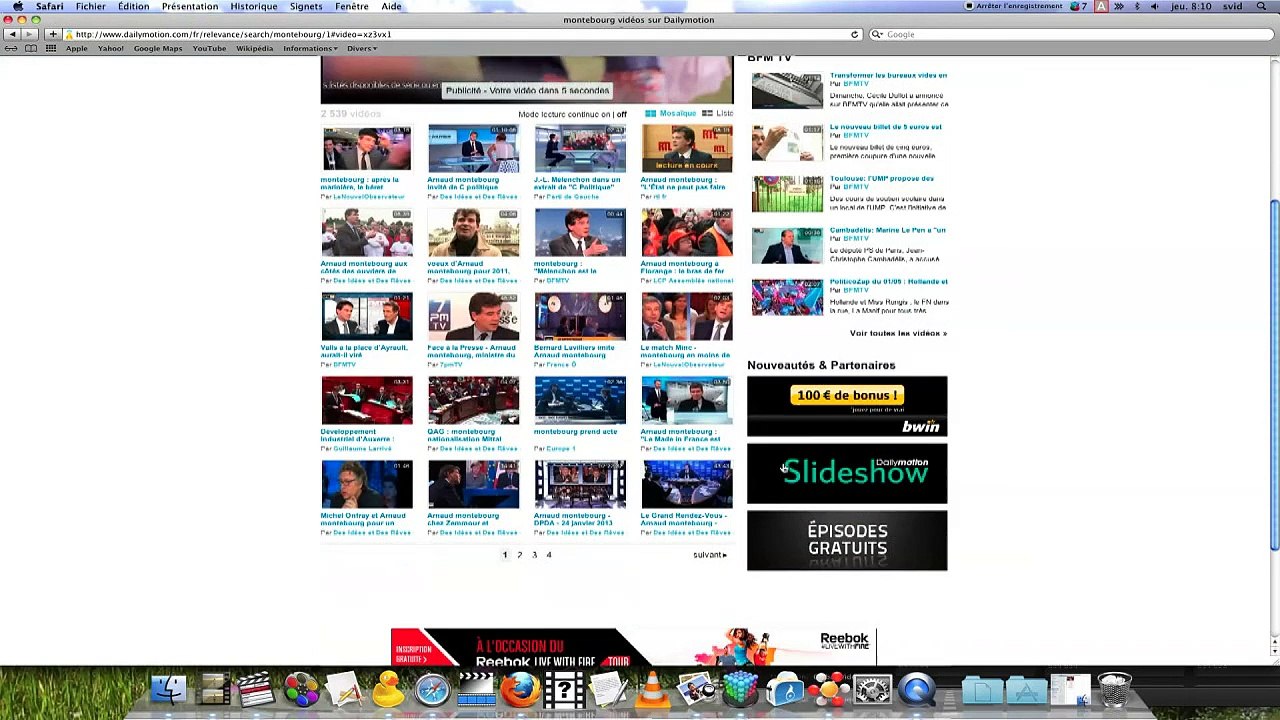
Task: Open the YouTube bookmark
Action: click(x=209, y=48)
